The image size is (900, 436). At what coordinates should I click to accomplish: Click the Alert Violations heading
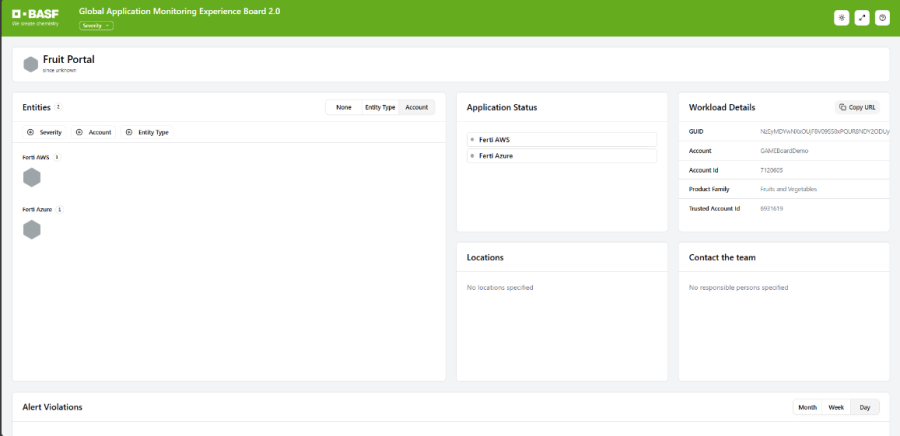coord(52,407)
